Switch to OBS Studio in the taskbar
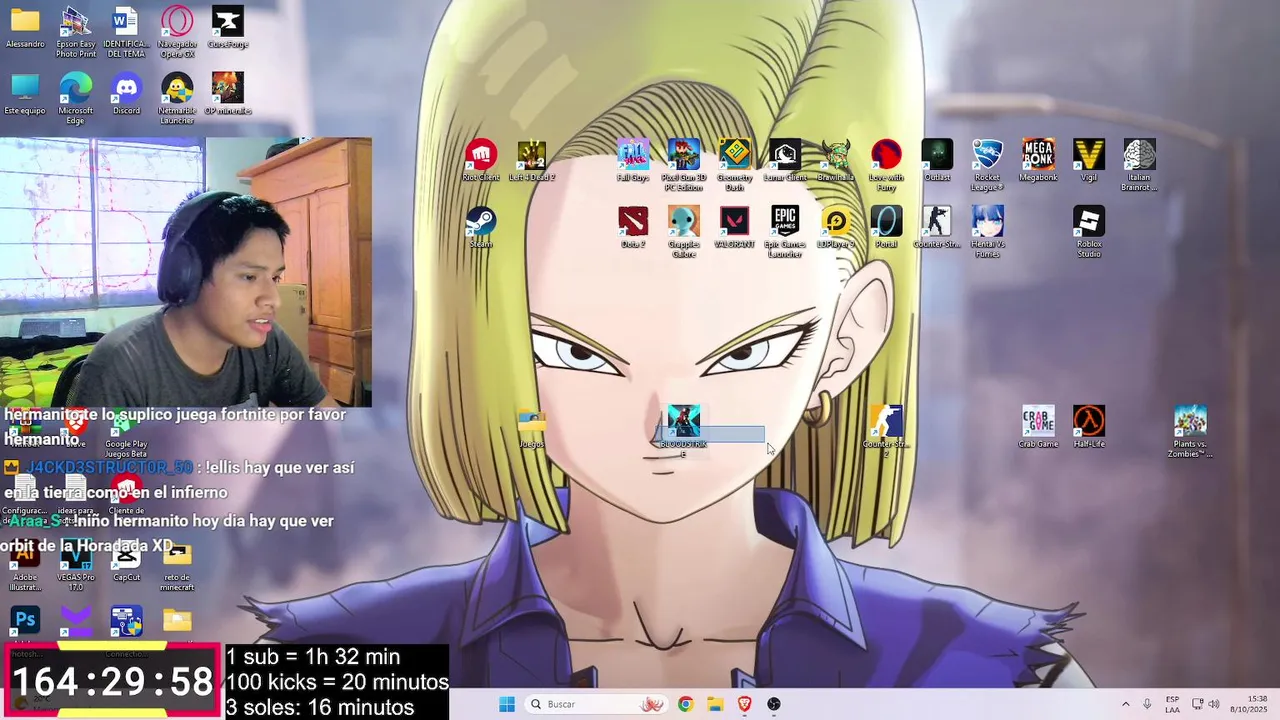 774,704
